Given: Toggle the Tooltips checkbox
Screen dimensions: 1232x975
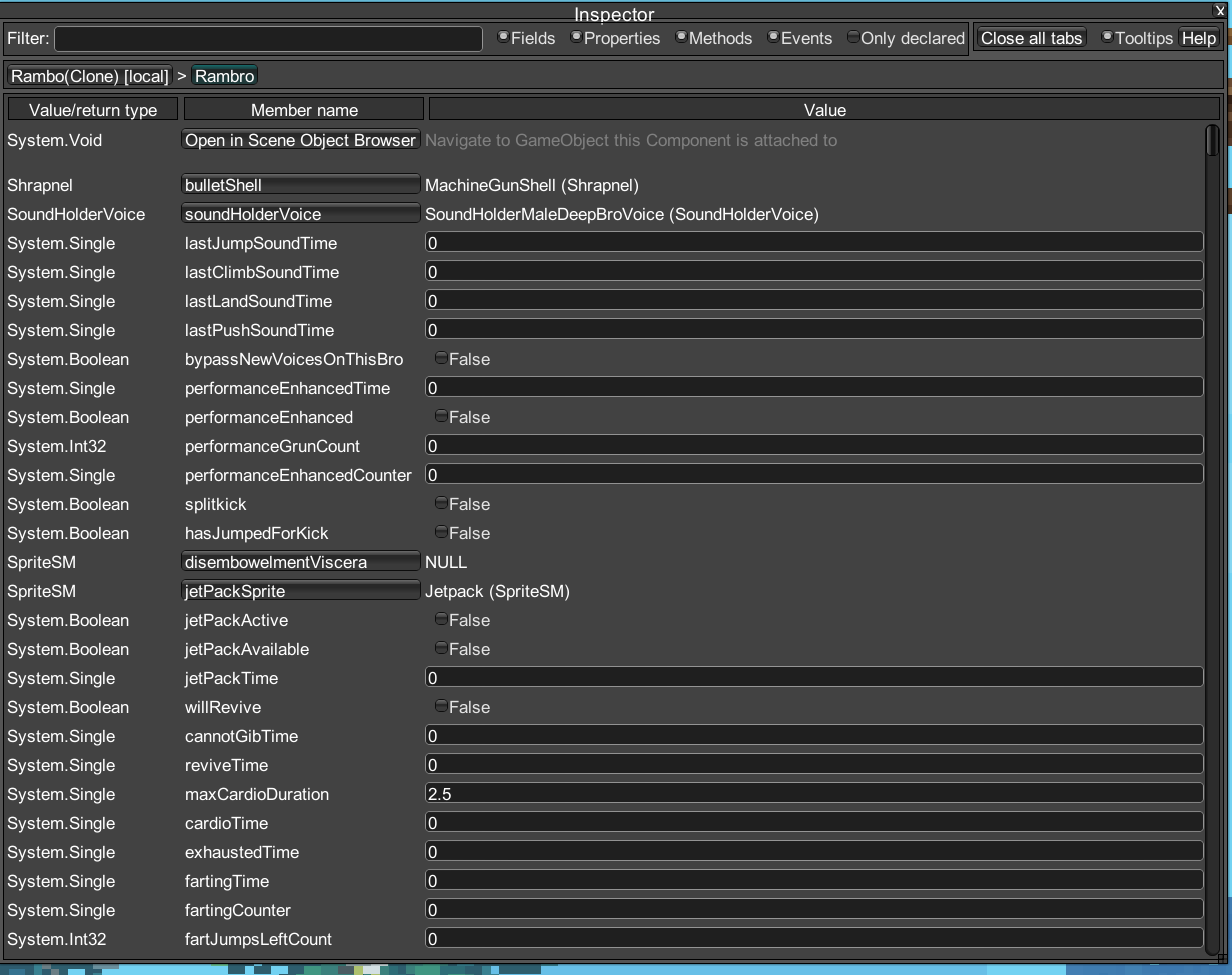Looking at the screenshot, I should [x=1107, y=37].
